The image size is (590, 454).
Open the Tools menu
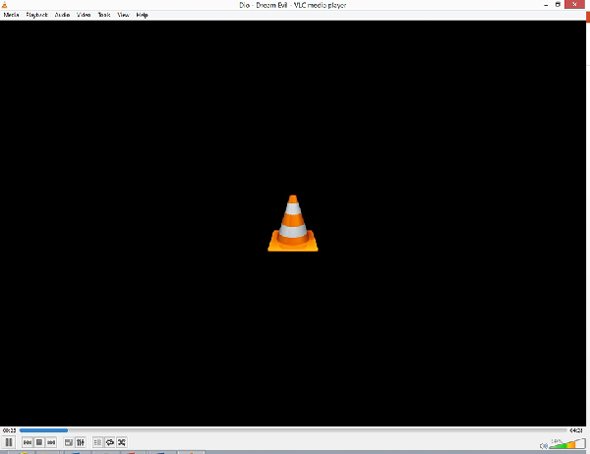point(104,15)
